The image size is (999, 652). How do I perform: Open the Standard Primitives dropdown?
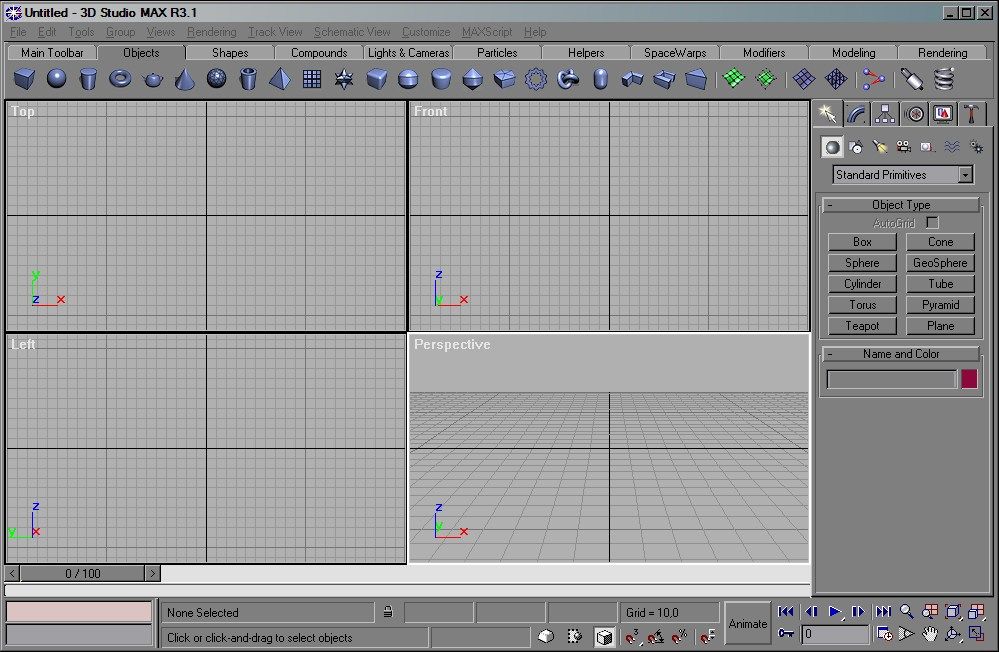[x=903, y=175]
